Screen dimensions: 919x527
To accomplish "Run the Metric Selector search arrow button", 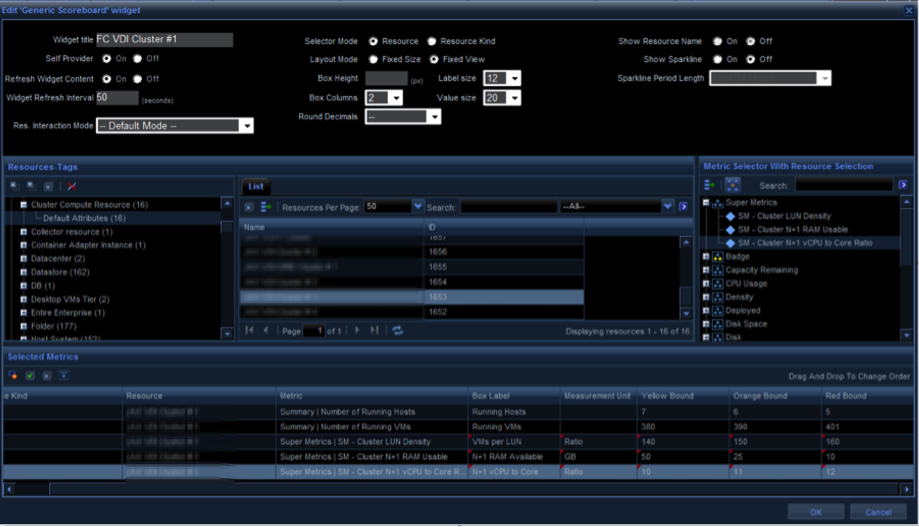I will click(x=903, y=186).
